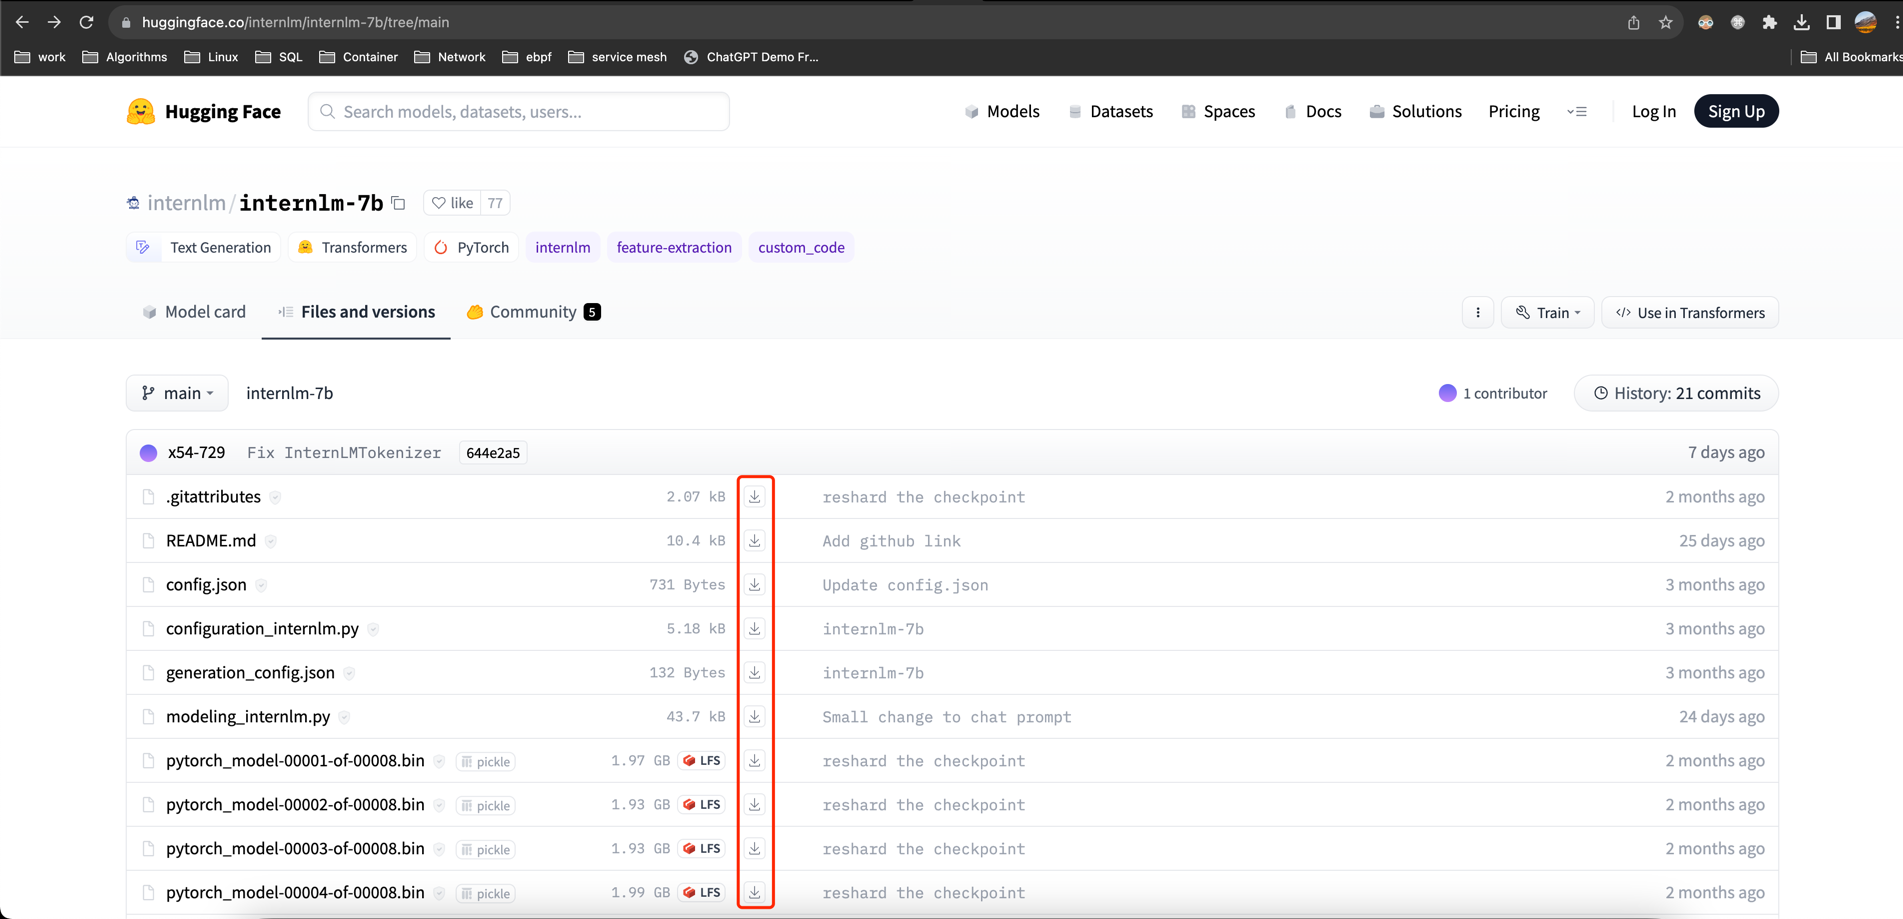This screenshot has width=1903, height=919.
Task: Go forward in browser history
Action: [x=54, y=22]
